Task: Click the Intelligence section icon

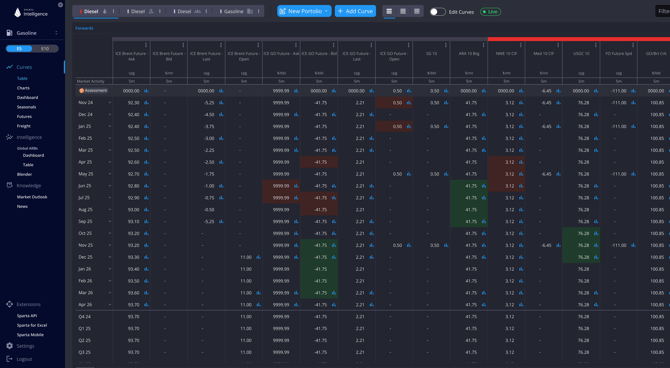Action: click(9, 137)
